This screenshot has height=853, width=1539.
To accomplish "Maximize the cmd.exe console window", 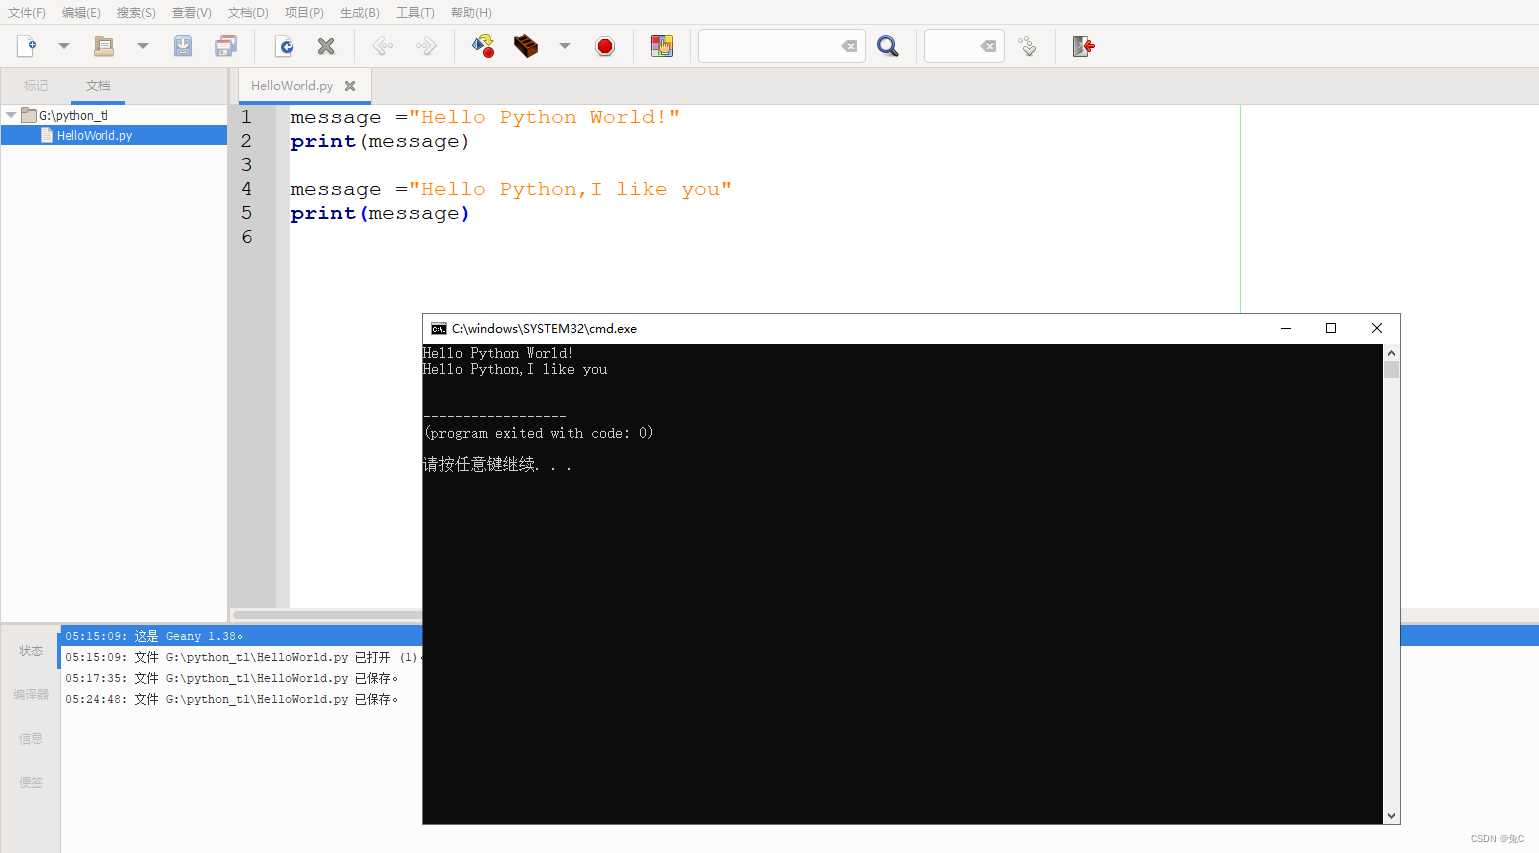I will pos(1331,328).
